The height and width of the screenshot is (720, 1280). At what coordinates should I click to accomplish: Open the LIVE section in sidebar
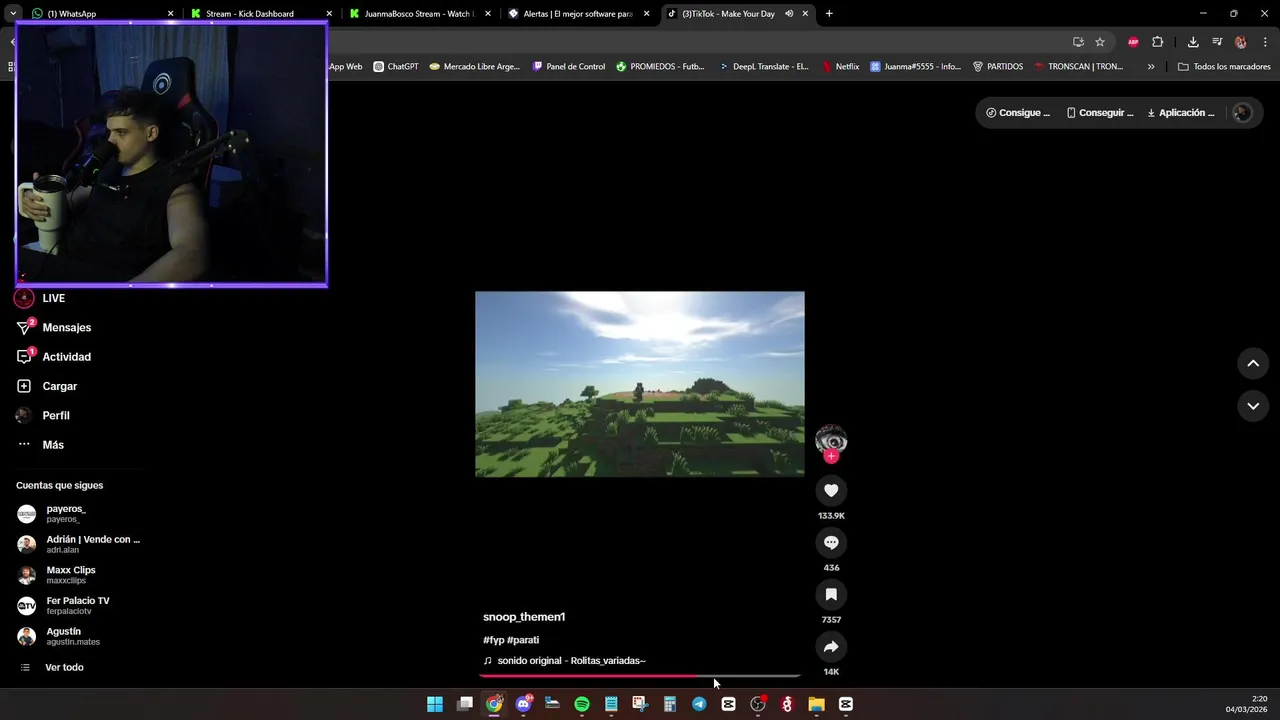[x=41, y=298]
